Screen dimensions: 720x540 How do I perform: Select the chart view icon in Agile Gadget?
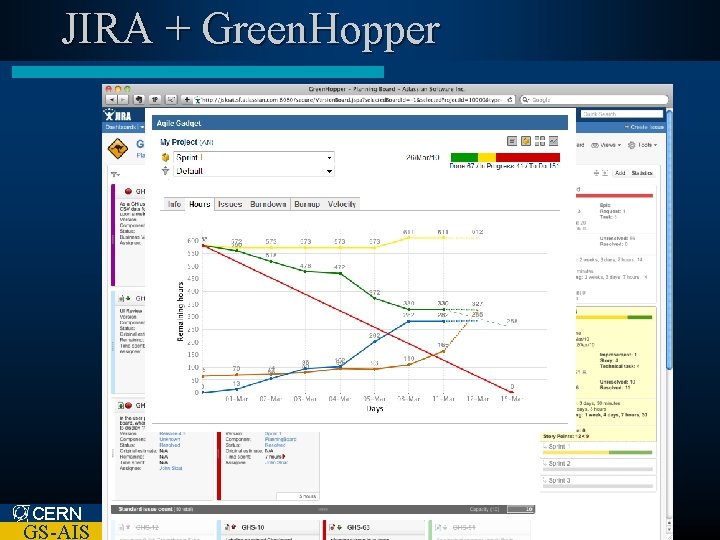(x=554, y=141)
